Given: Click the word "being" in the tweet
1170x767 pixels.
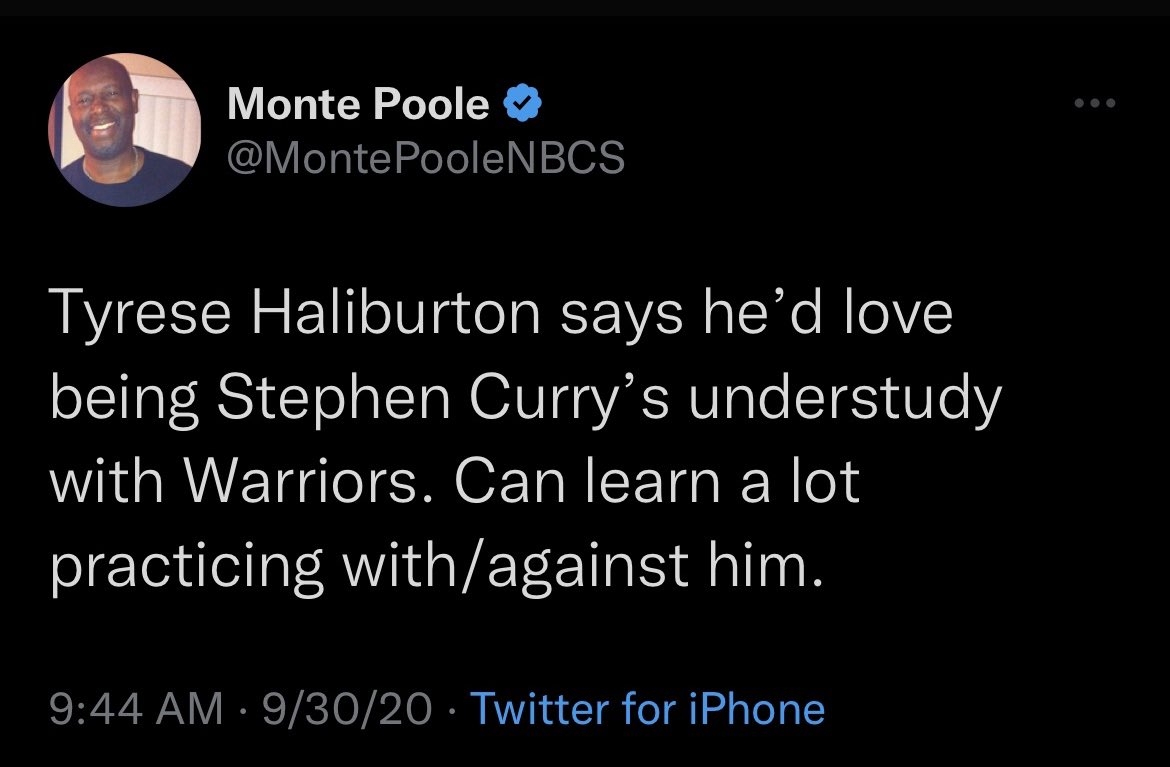Looking at the screenshot, I should click(123, 400).
